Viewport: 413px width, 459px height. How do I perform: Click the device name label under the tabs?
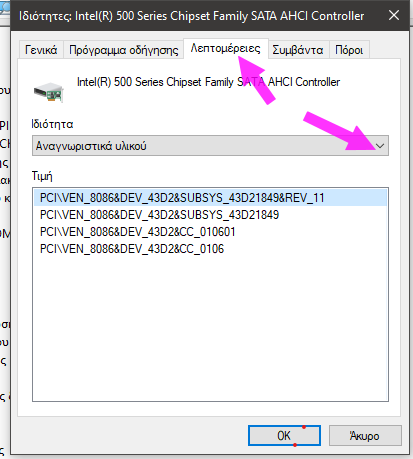tap(208, 82)
